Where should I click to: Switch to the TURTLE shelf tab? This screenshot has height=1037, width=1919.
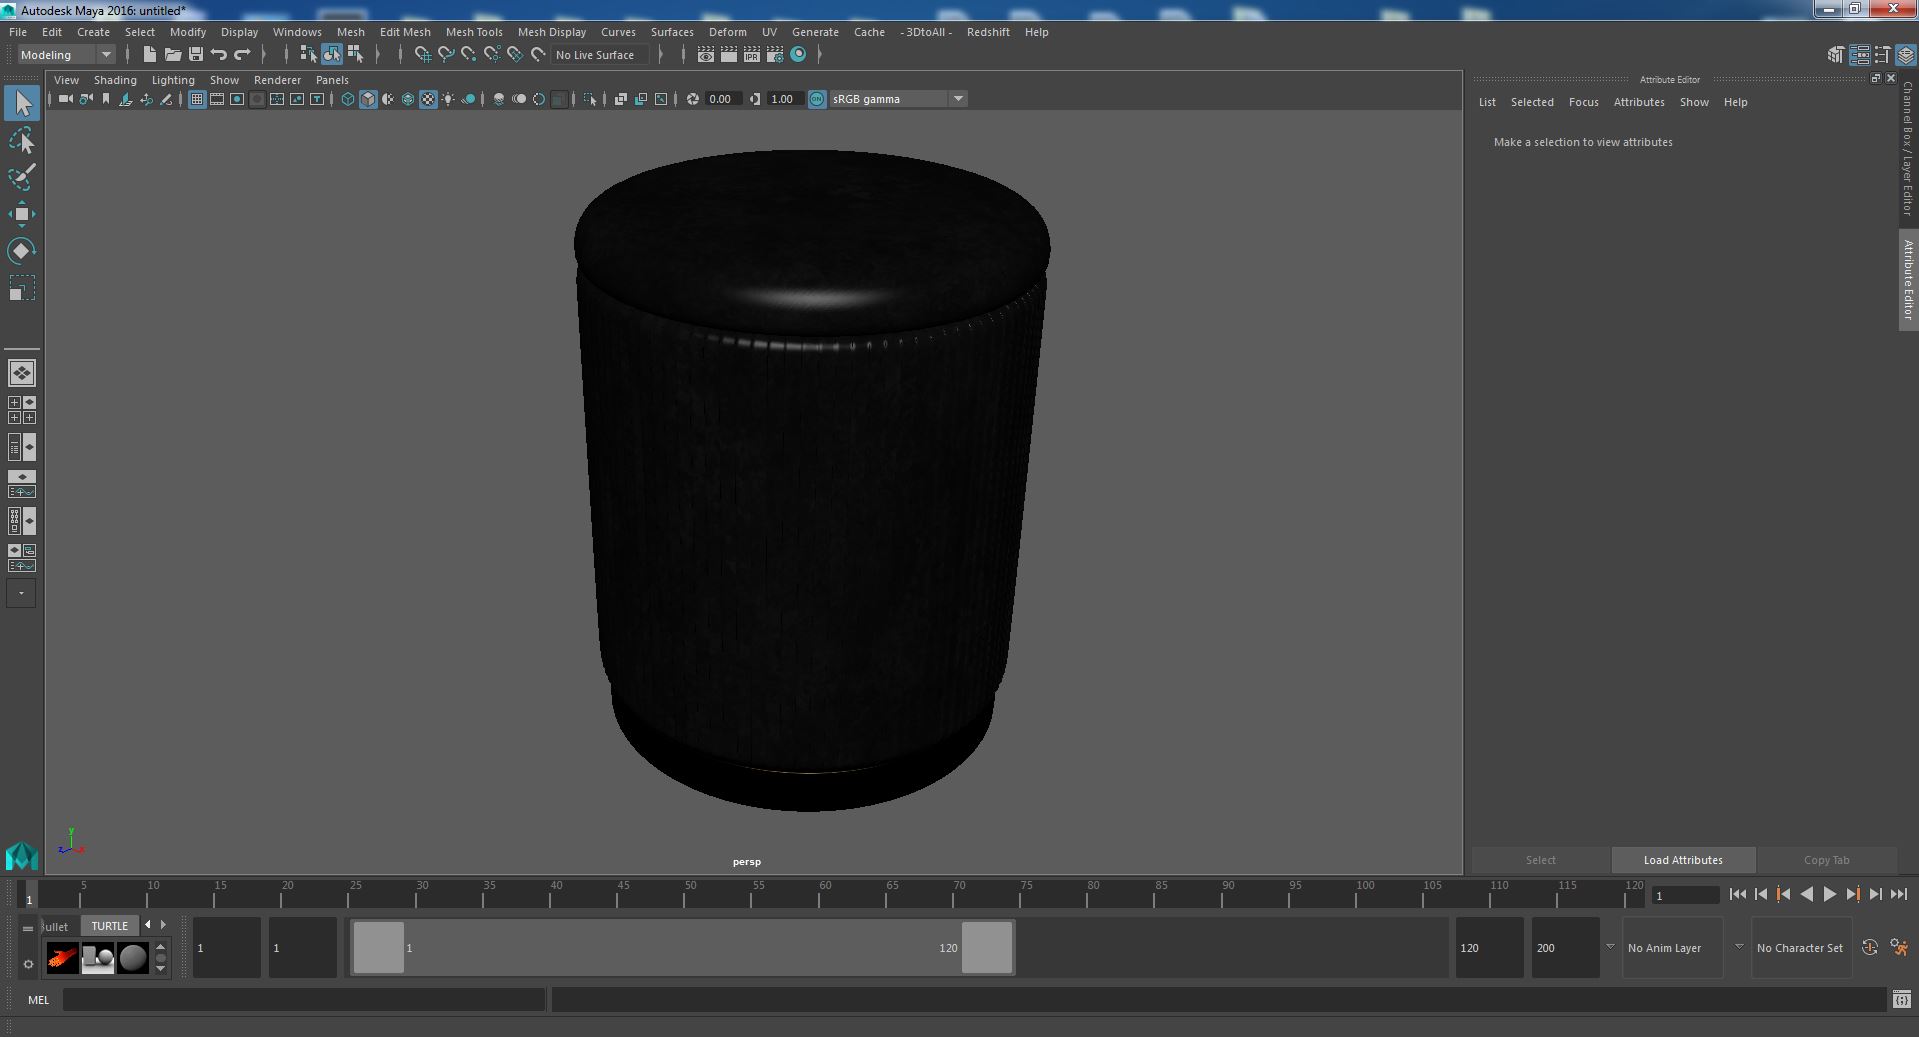110,926
